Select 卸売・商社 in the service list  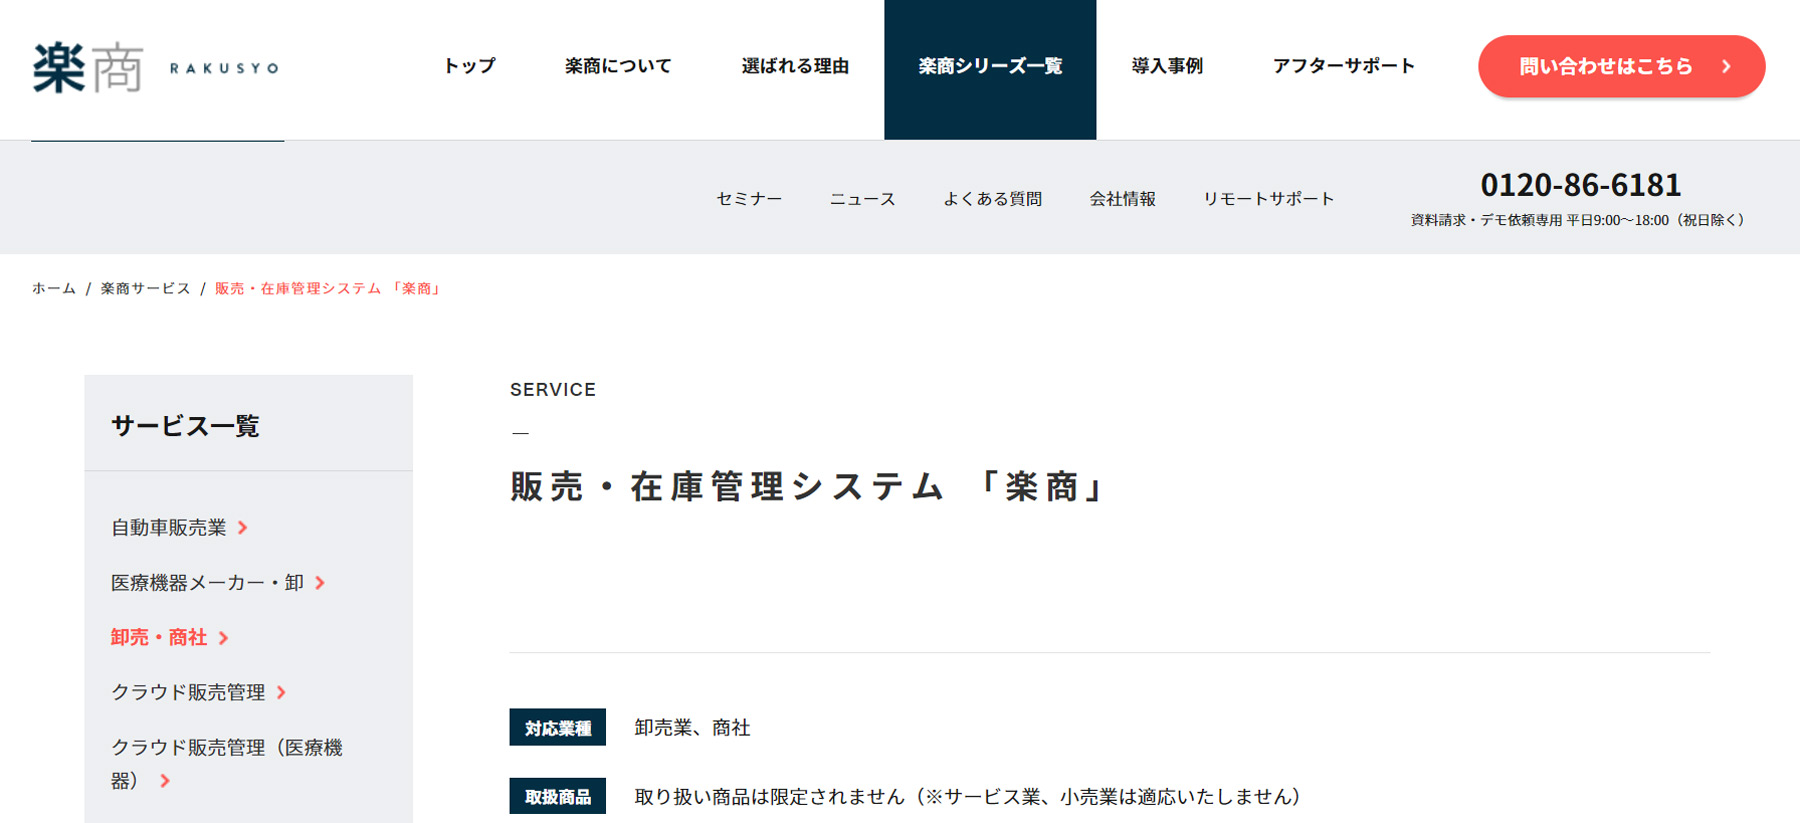(159, 637)
